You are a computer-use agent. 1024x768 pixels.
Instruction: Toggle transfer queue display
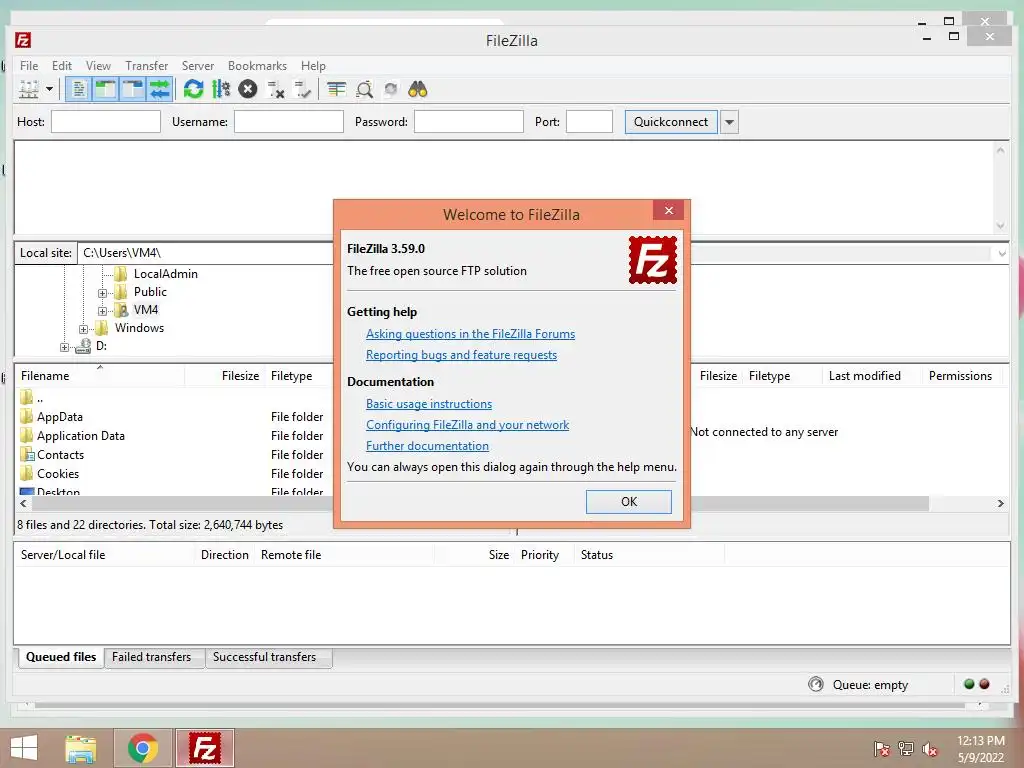click(x=159, y=89)
